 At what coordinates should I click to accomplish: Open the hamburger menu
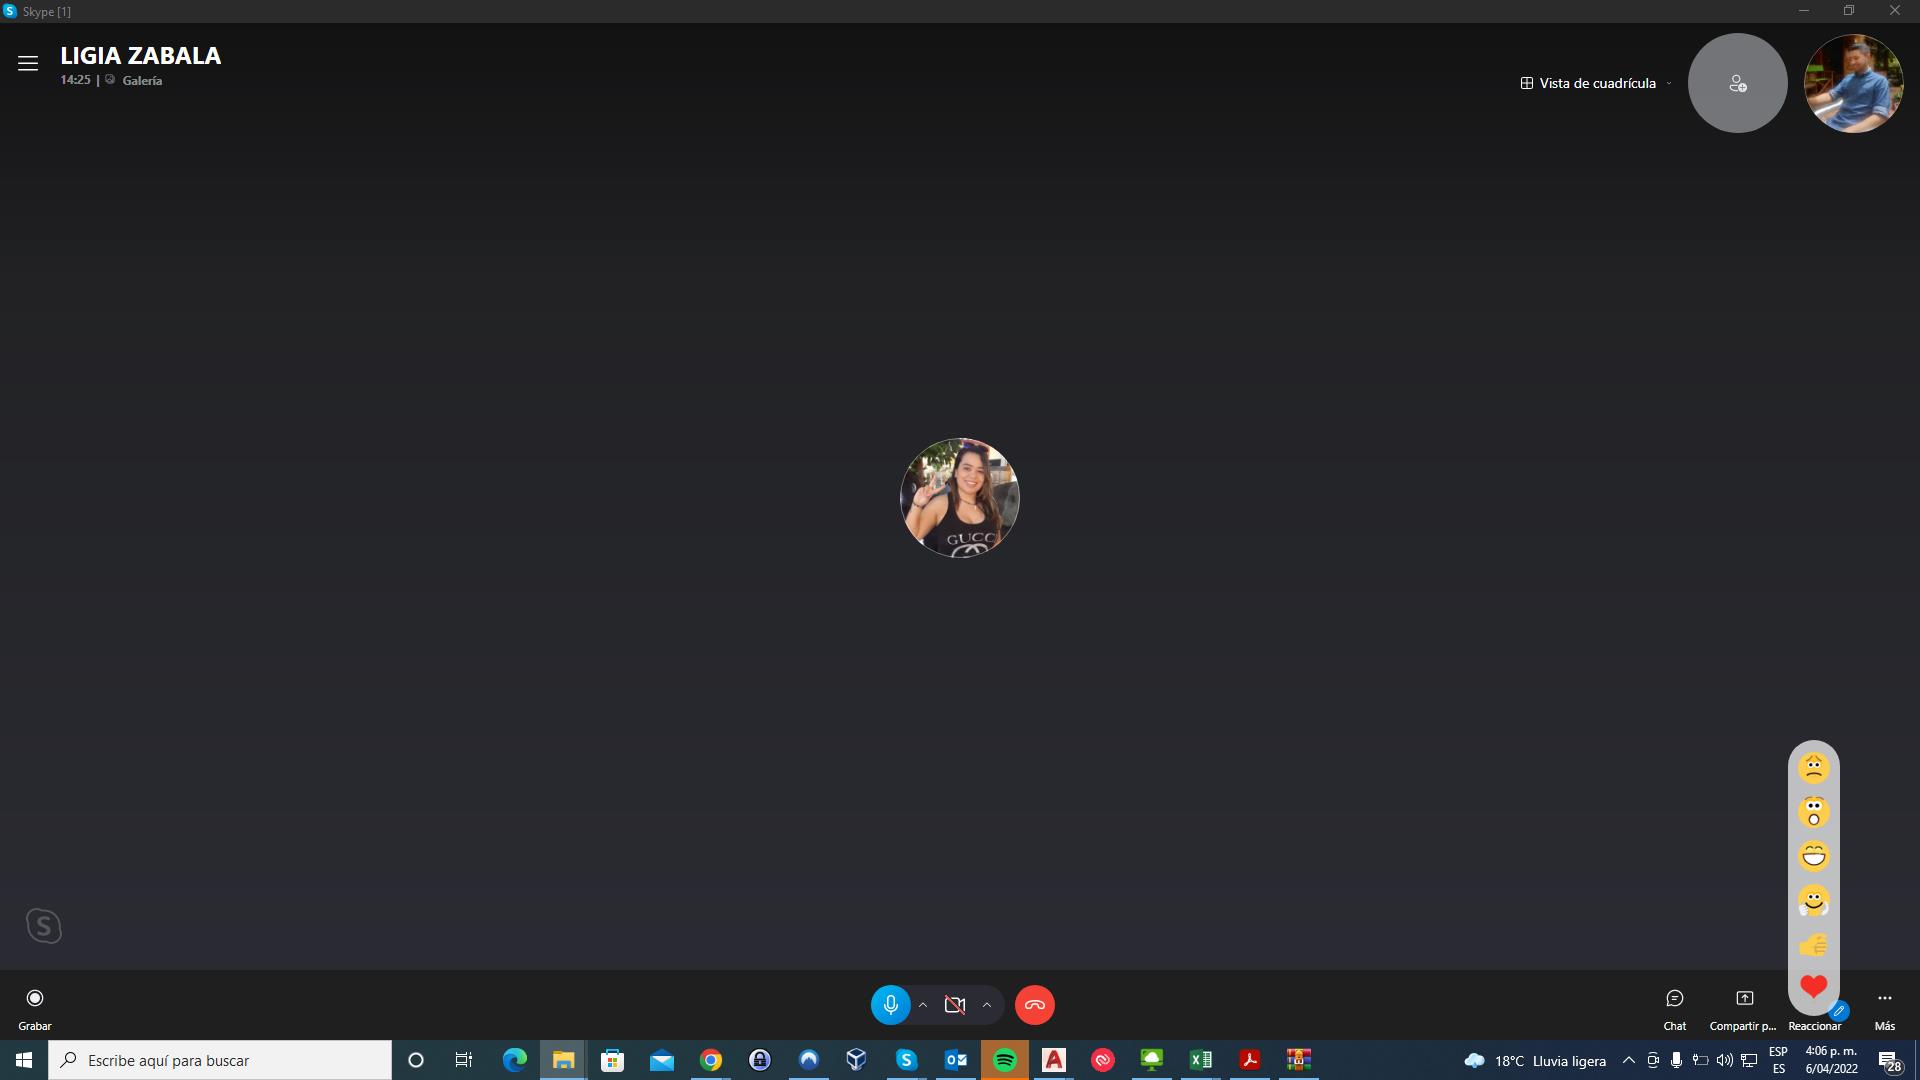coord(28,63)
